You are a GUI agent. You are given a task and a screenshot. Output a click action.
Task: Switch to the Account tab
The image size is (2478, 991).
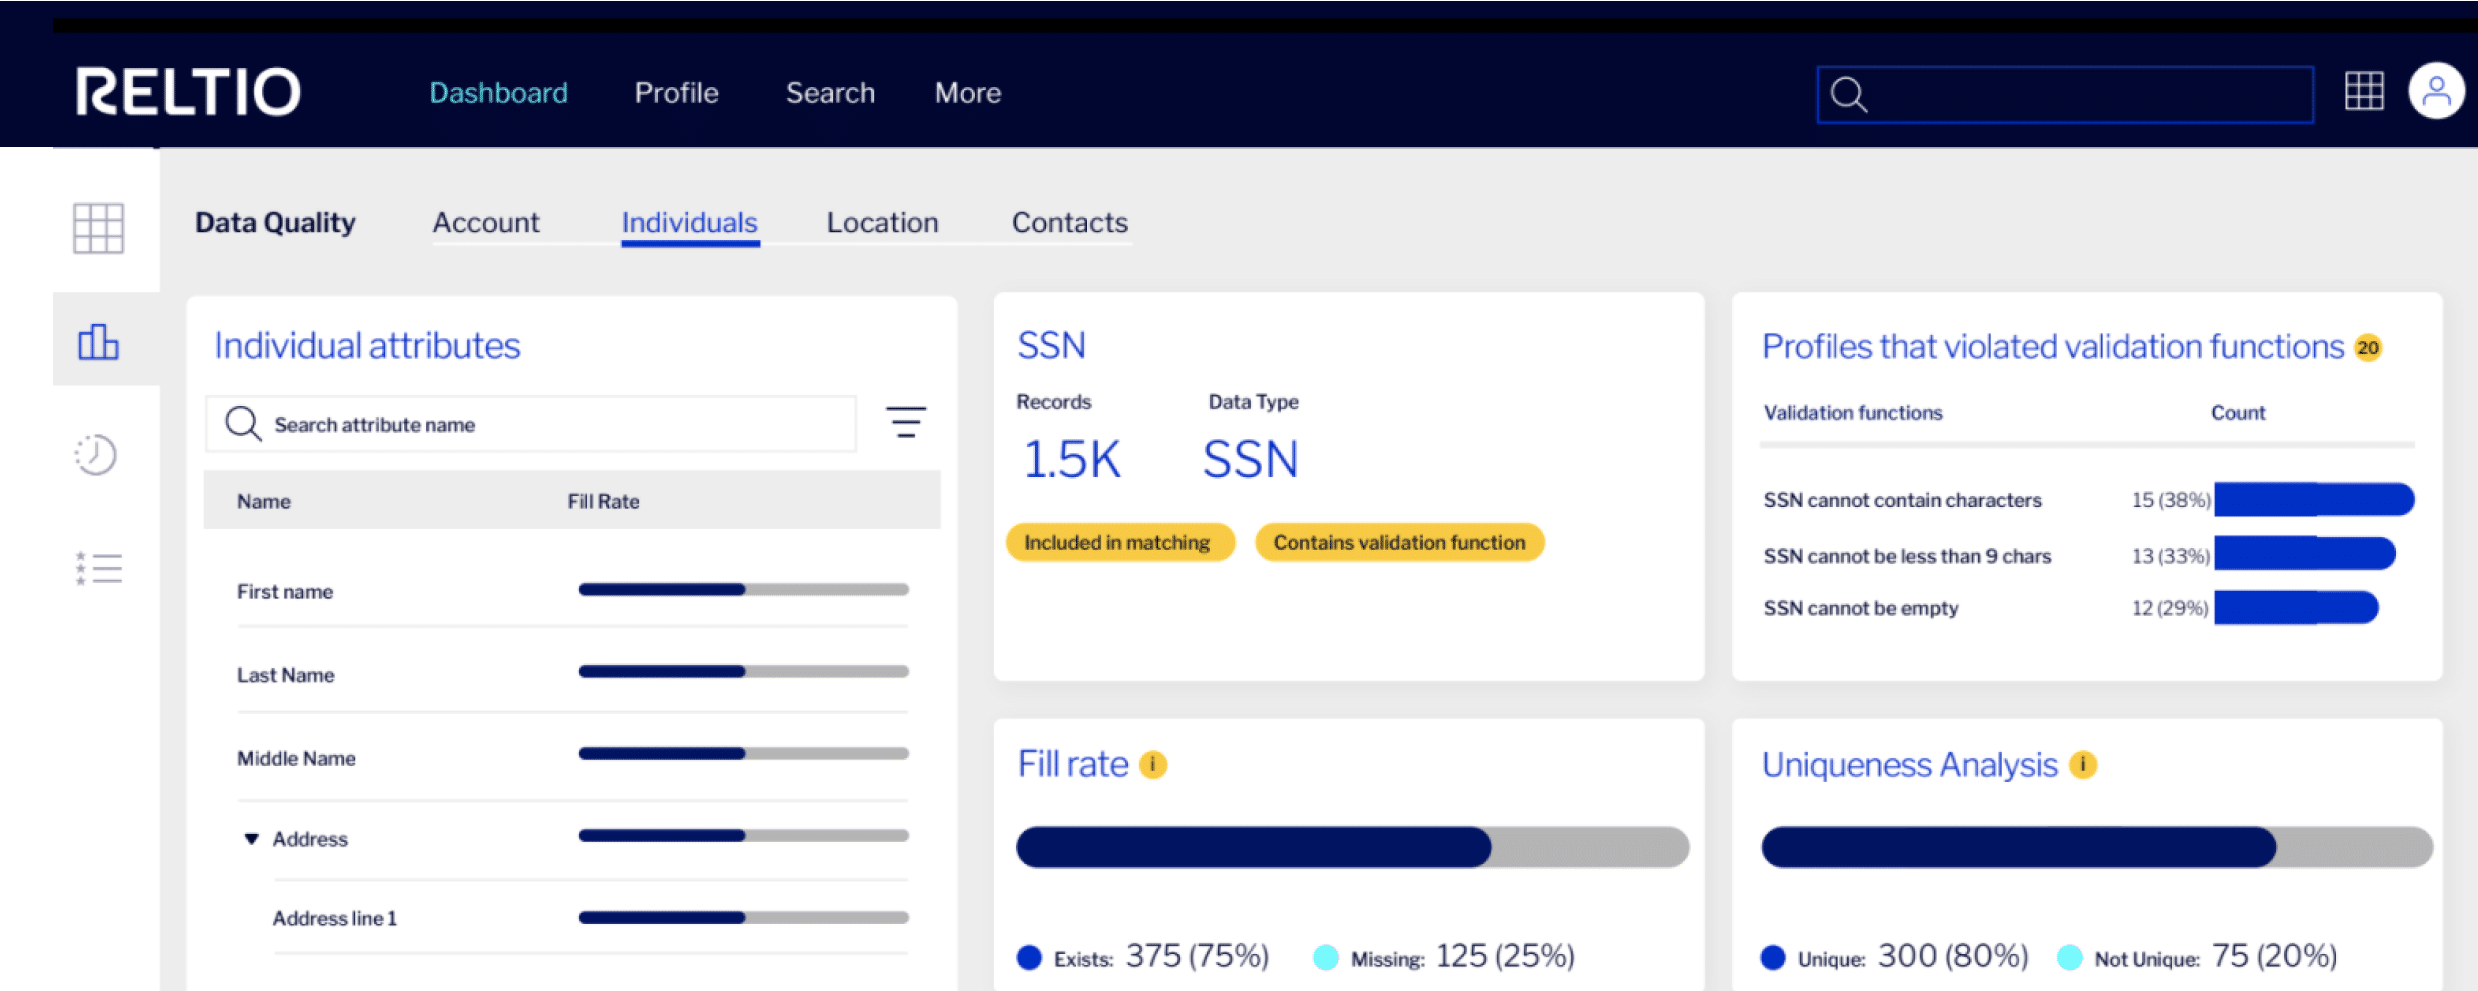click(x=486, y=222)
